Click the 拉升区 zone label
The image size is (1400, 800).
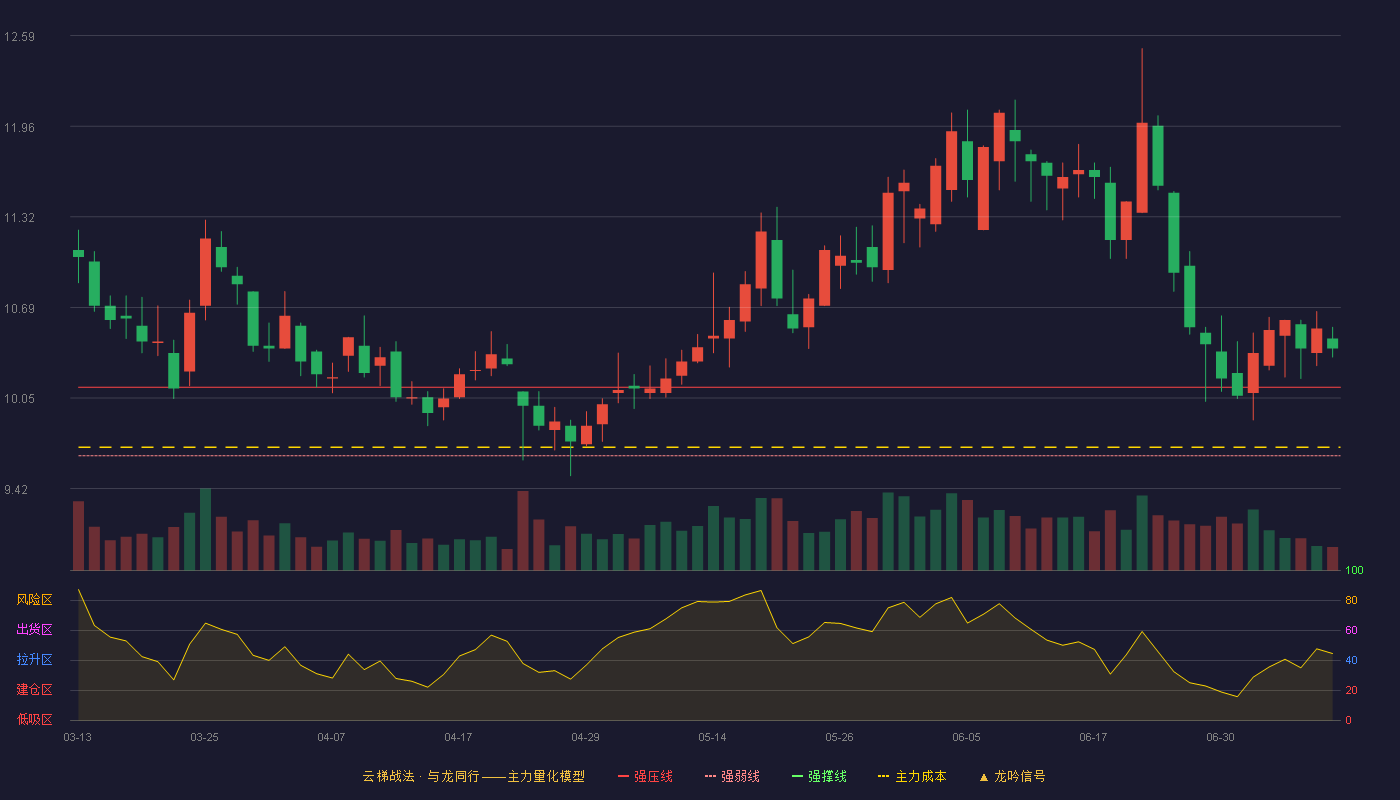tap(34, 660)
